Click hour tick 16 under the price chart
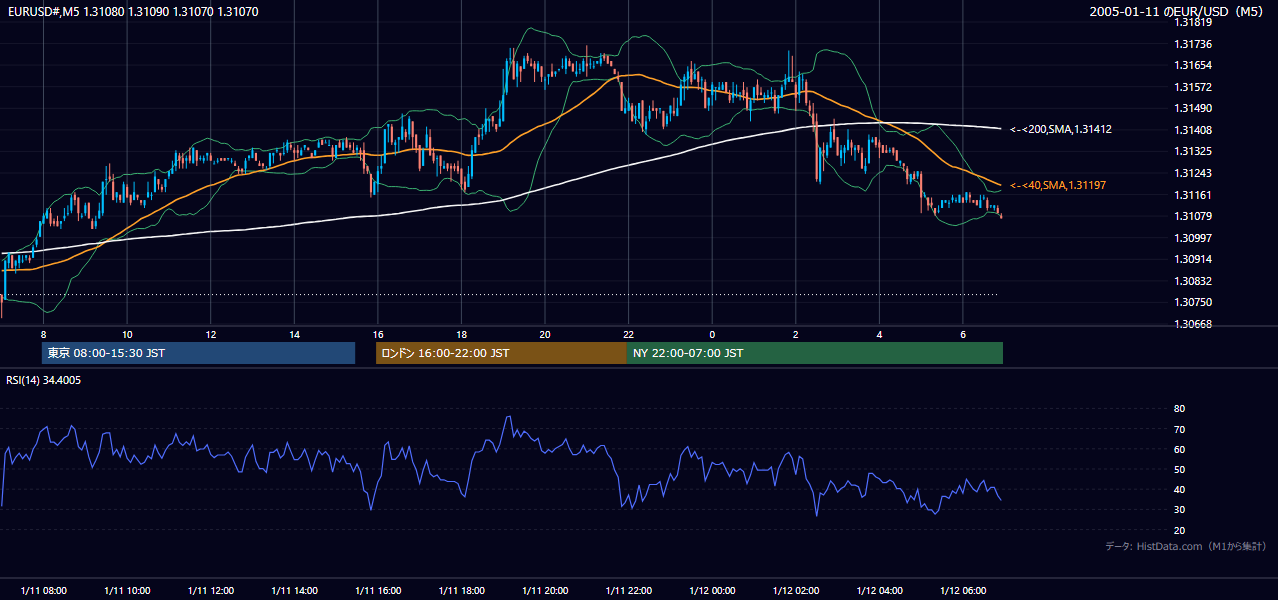The image size is (1278, 600). (377, 334)
